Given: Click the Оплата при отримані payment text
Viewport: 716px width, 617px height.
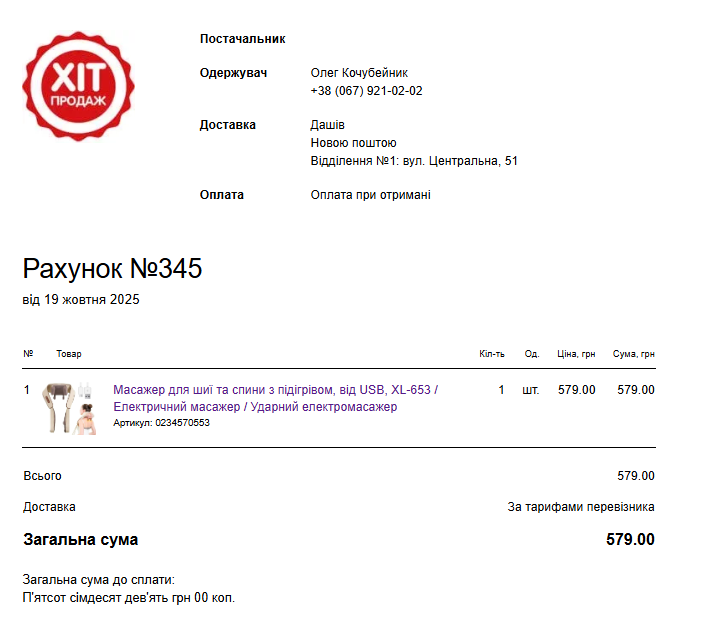Looking at the screenshot, I should (x=370, y=195).
